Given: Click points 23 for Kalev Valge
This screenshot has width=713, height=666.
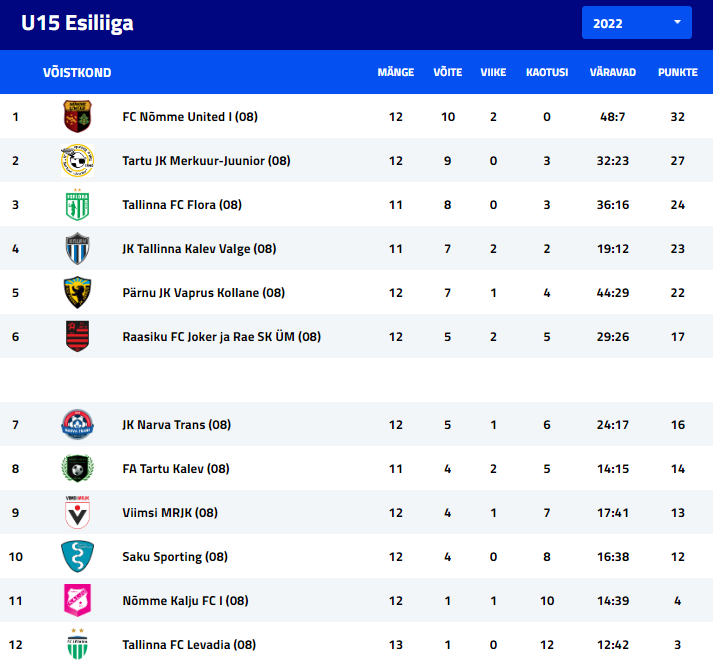Looking at the screenshot, I should click(x=678, y=249).
